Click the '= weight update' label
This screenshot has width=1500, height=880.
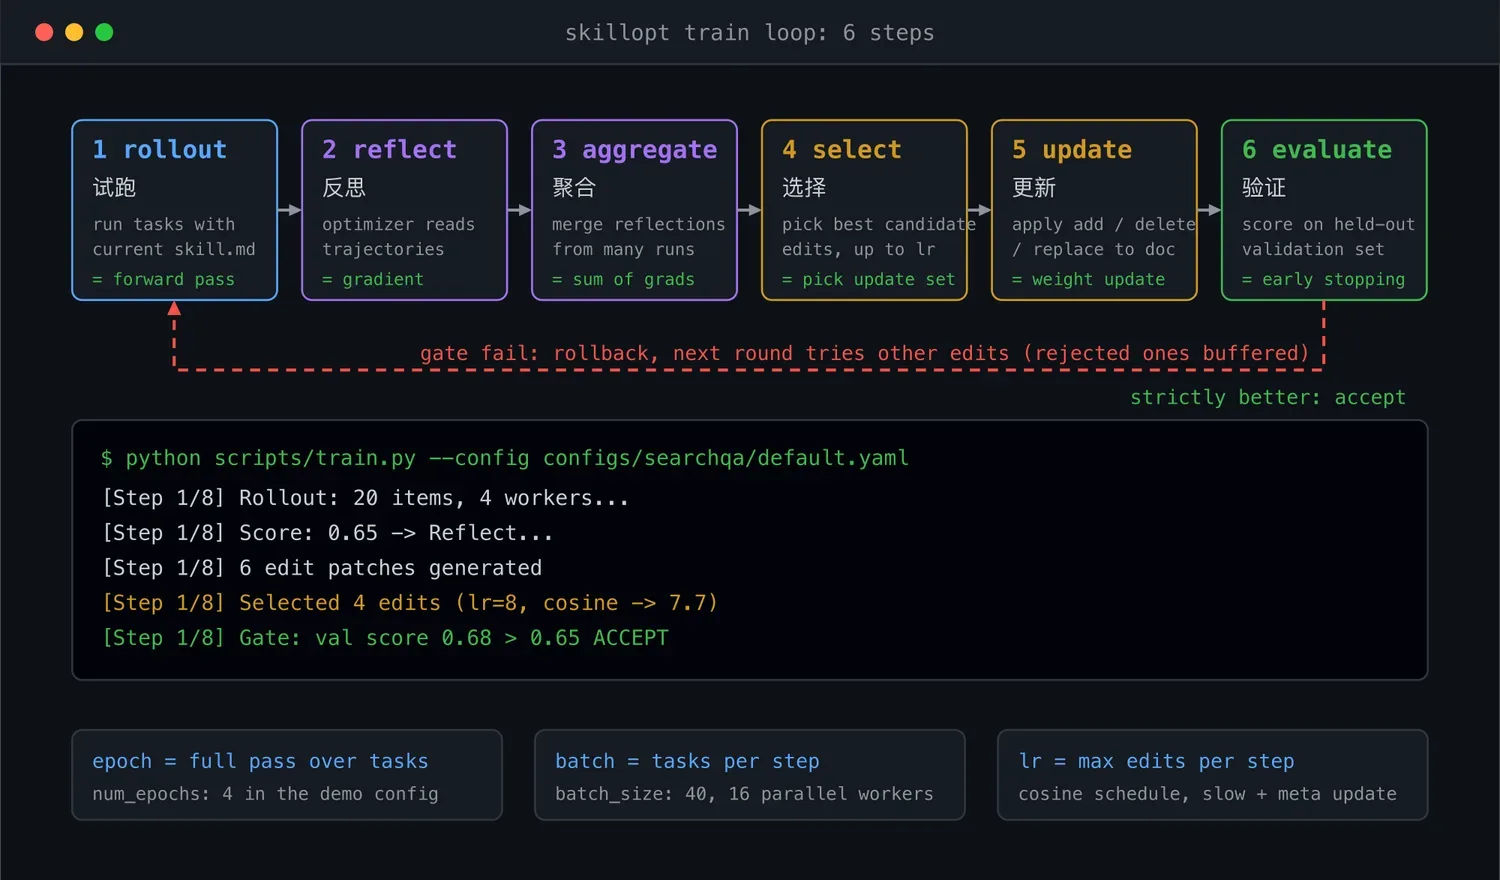click(1088, 279)
